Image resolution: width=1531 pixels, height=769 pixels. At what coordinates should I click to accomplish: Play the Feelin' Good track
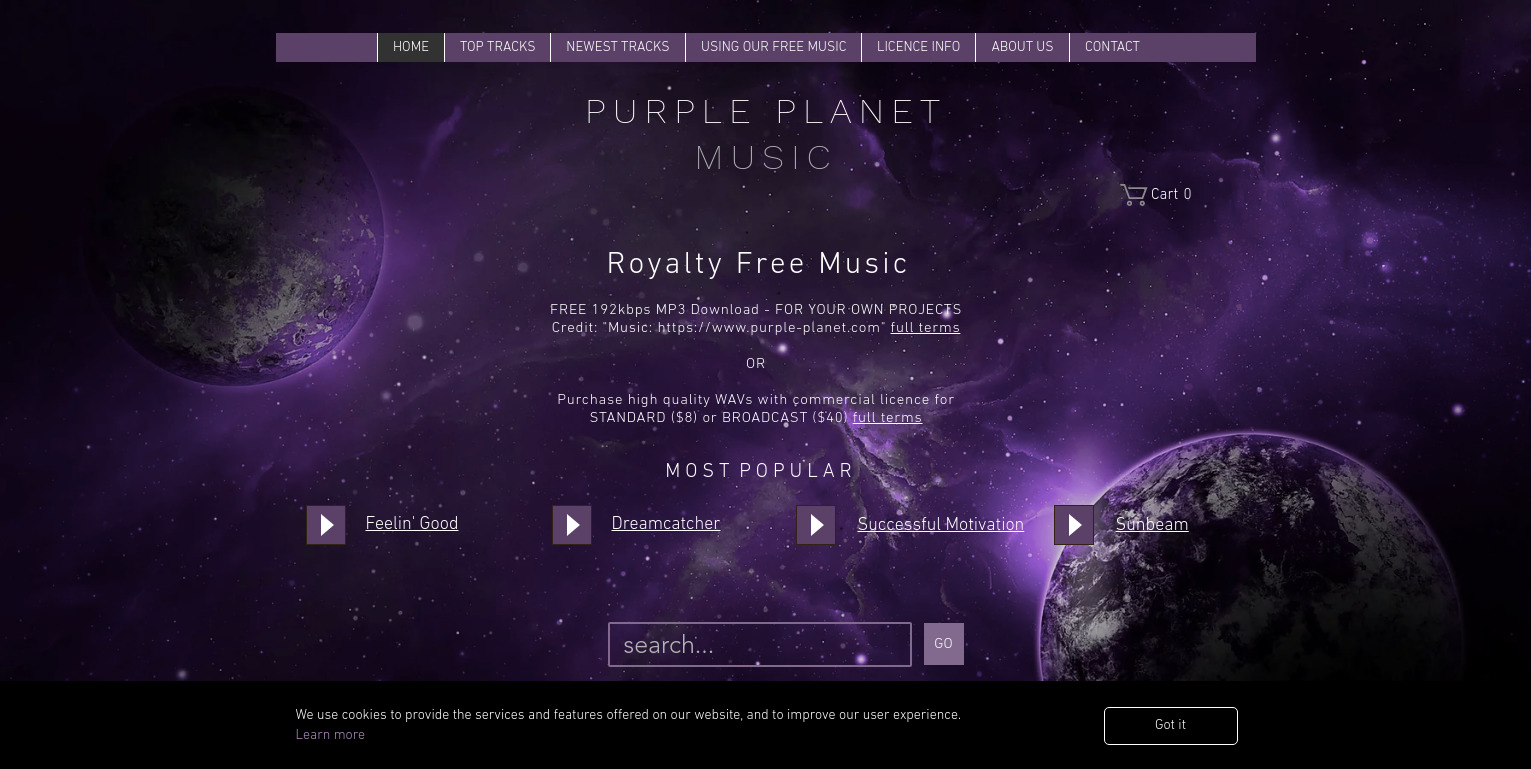click(326, 525)
